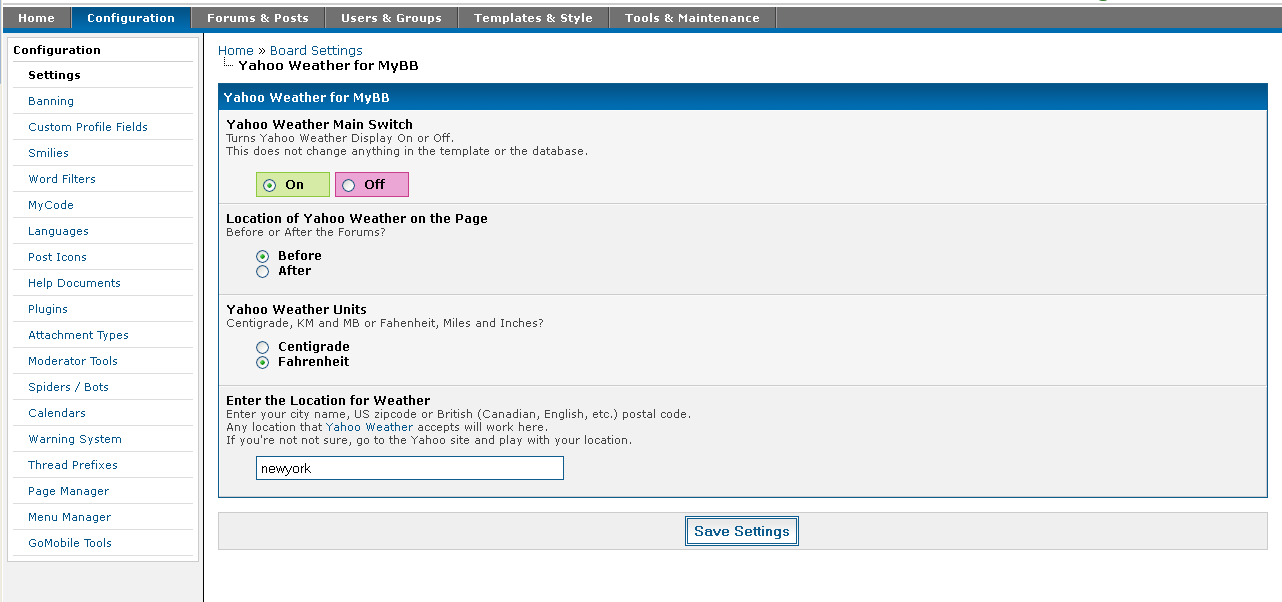Click the blue 'Yahoo Weather for MyBB' panel header
Viewport: 1282px width, 602px height.
[742, 97]
